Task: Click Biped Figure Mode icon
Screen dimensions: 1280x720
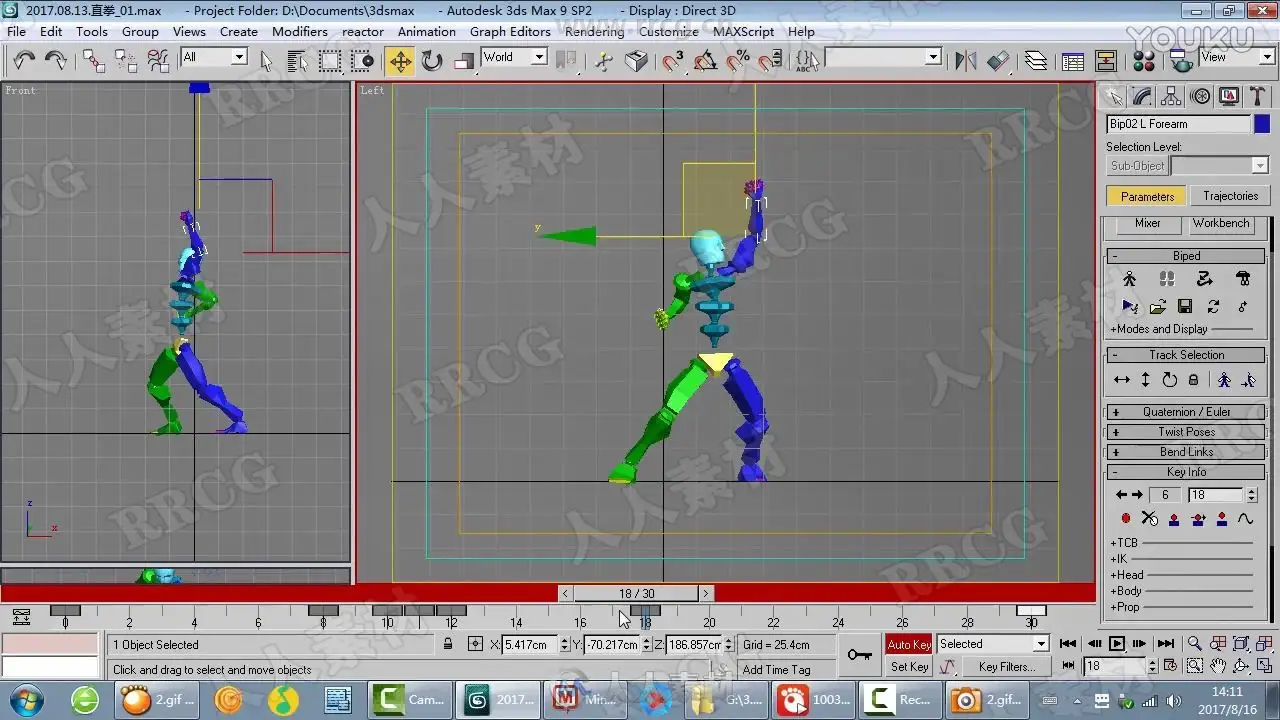Action: [1129, 280]
